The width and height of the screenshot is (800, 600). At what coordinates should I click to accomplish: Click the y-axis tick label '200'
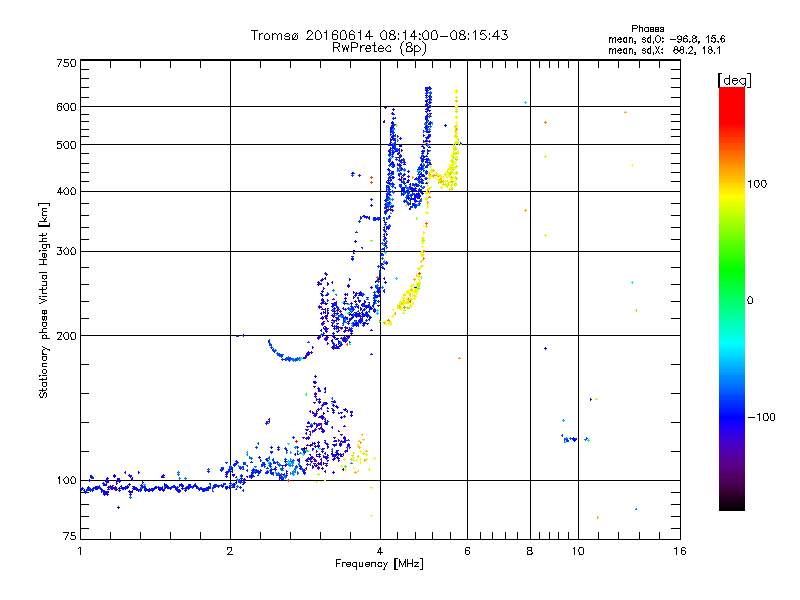coord(66,336)
